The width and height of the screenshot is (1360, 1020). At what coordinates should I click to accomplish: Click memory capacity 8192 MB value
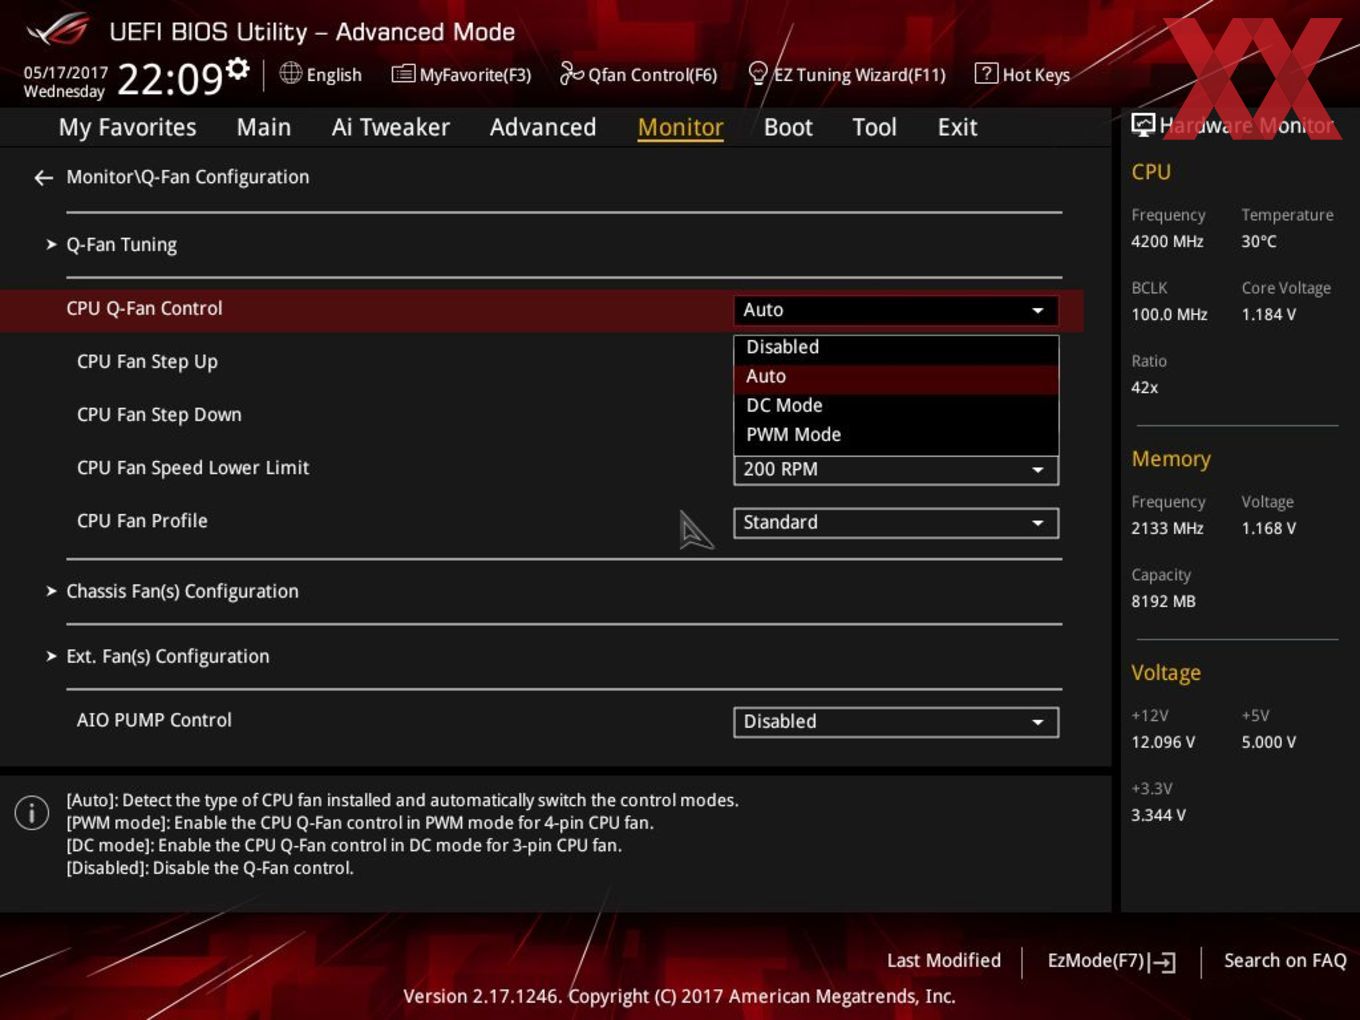[x=1163, y=601]
